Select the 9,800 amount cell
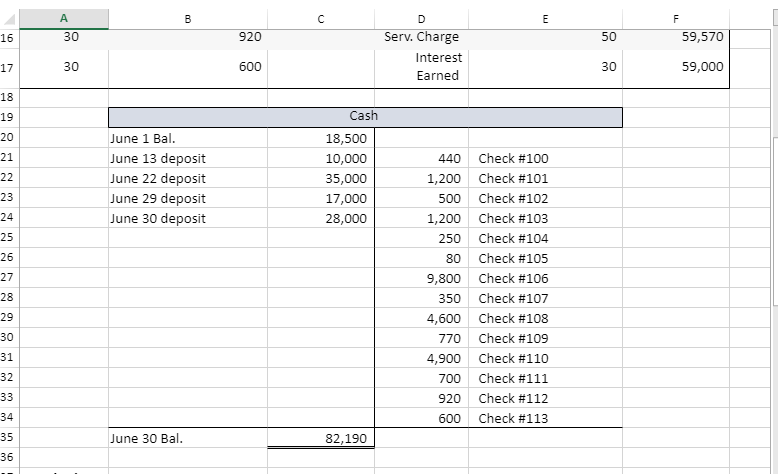Screen dimensions: 778x474 click(x=421, y=277)
